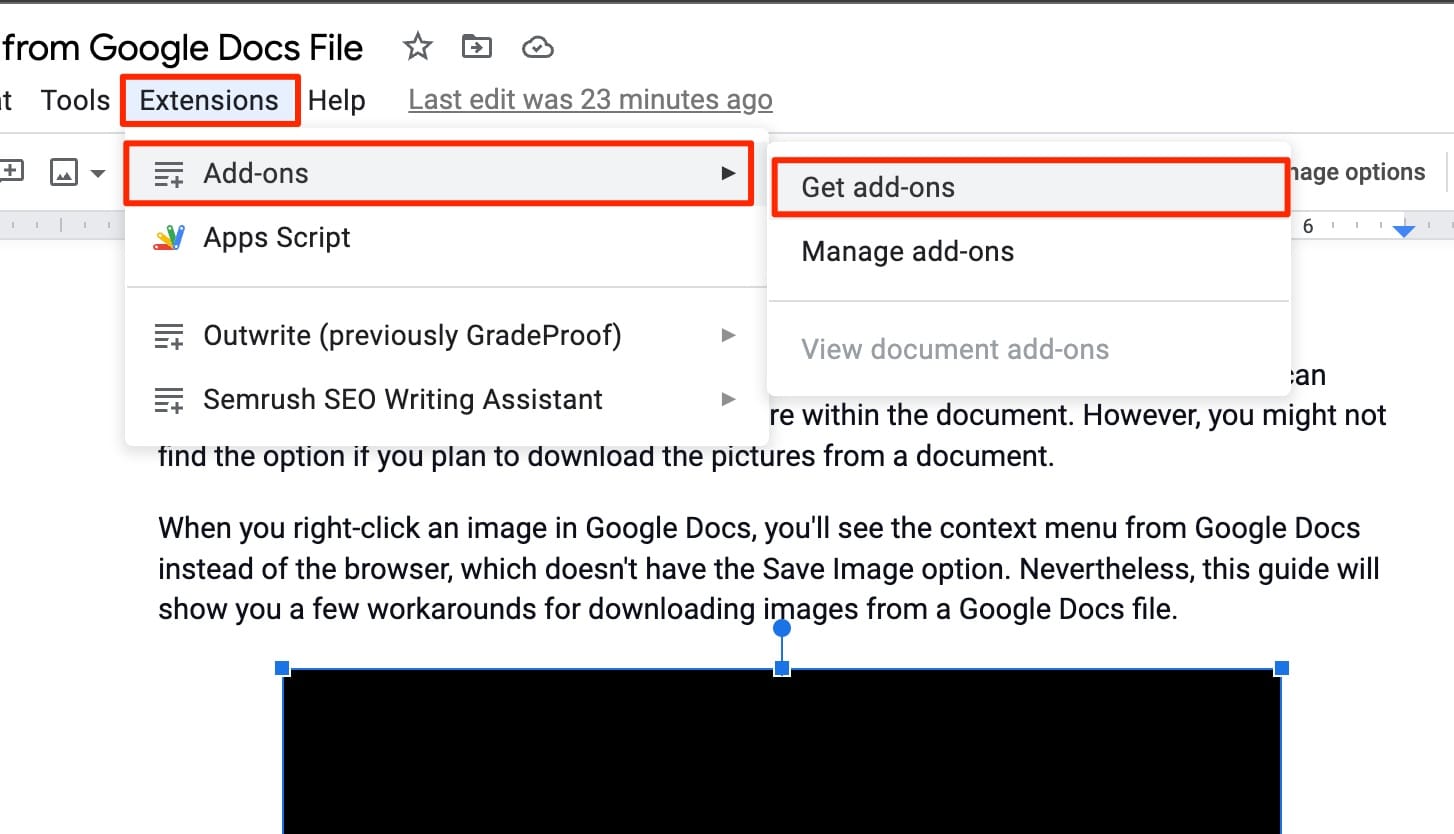Open the dropdown arrow beside the image icon

tap(98, 173)
